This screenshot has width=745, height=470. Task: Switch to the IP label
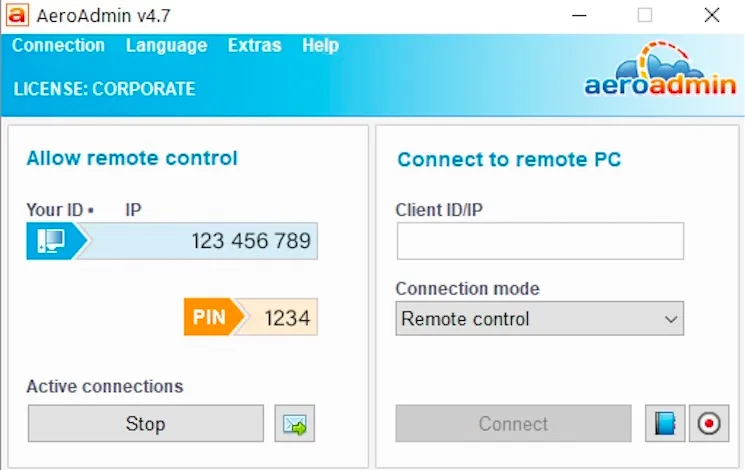pos(133,210)
